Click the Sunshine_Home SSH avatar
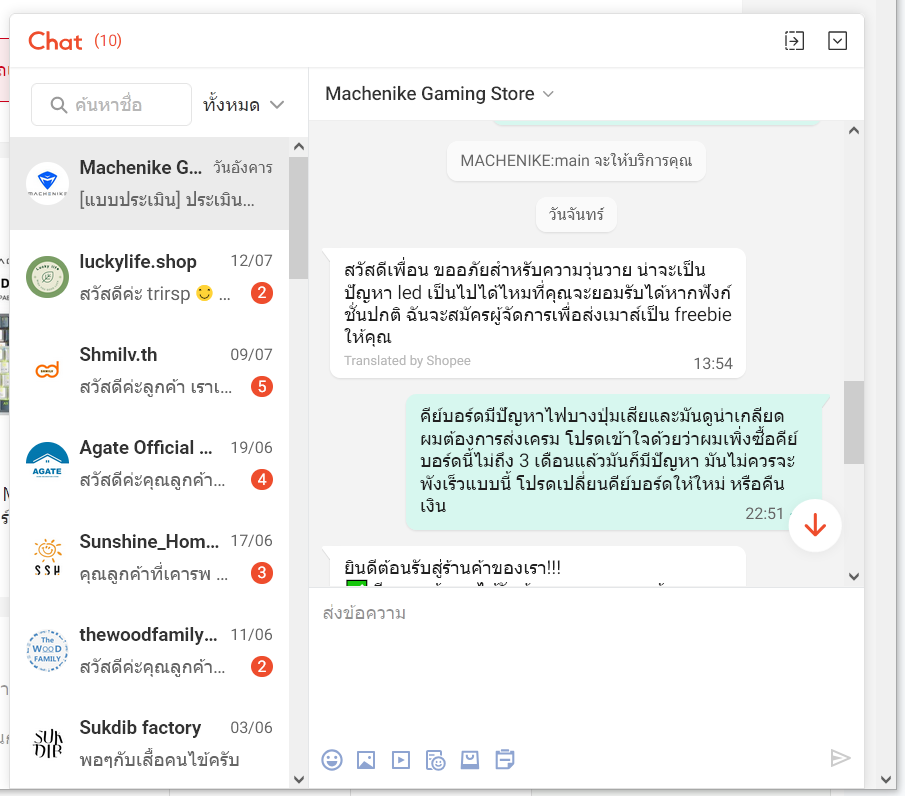The image size is (905, 796). [x=47, y=557]
